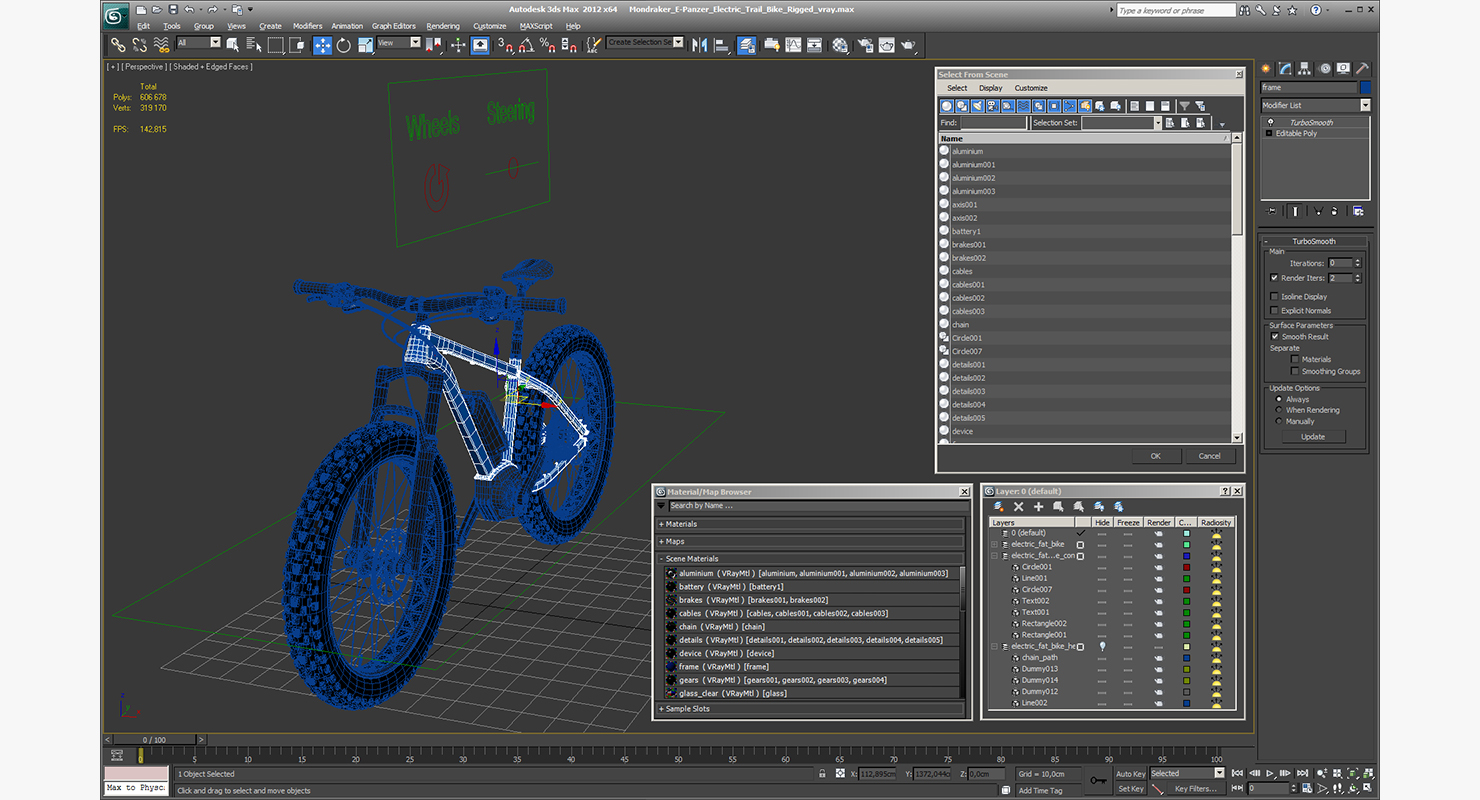Click Create New Layer icon in Layer dialog
Screen dimensions: 1480x800
pyautogui.click(x=998, y=507)
